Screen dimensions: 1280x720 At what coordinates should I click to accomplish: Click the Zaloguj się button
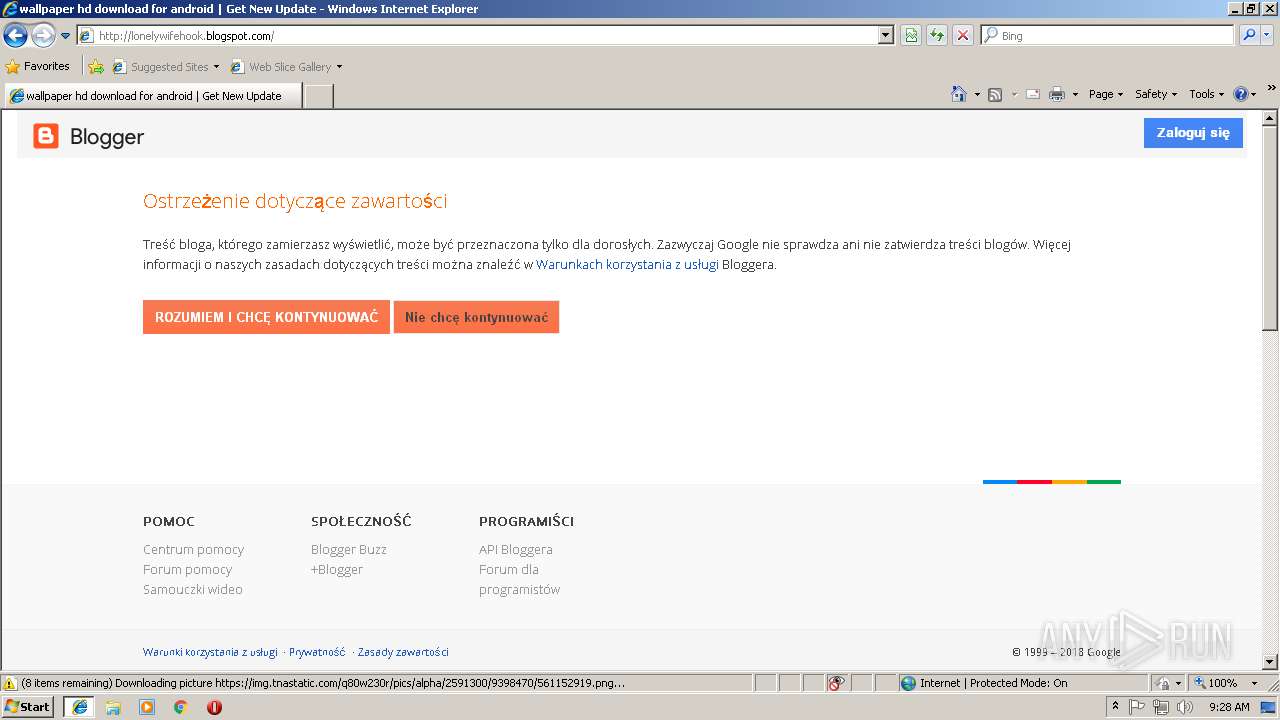[1193, 133]
